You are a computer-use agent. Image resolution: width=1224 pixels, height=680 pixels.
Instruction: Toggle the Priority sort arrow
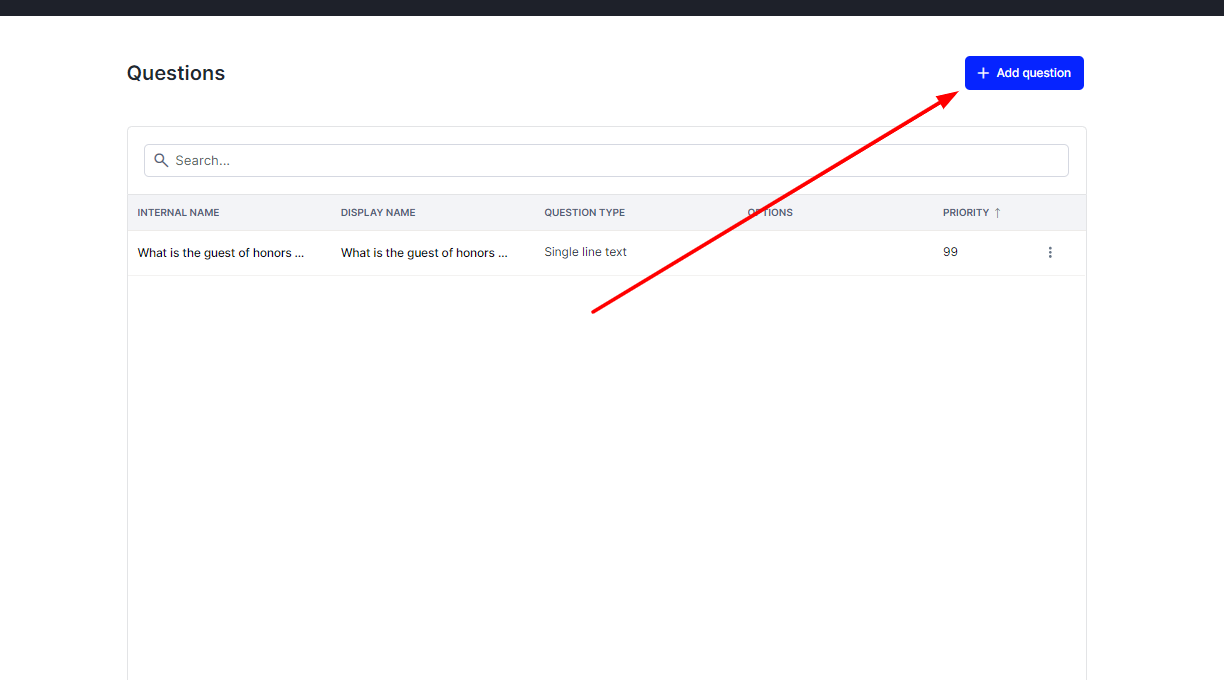pyautogui.click(x=997, y=213)
